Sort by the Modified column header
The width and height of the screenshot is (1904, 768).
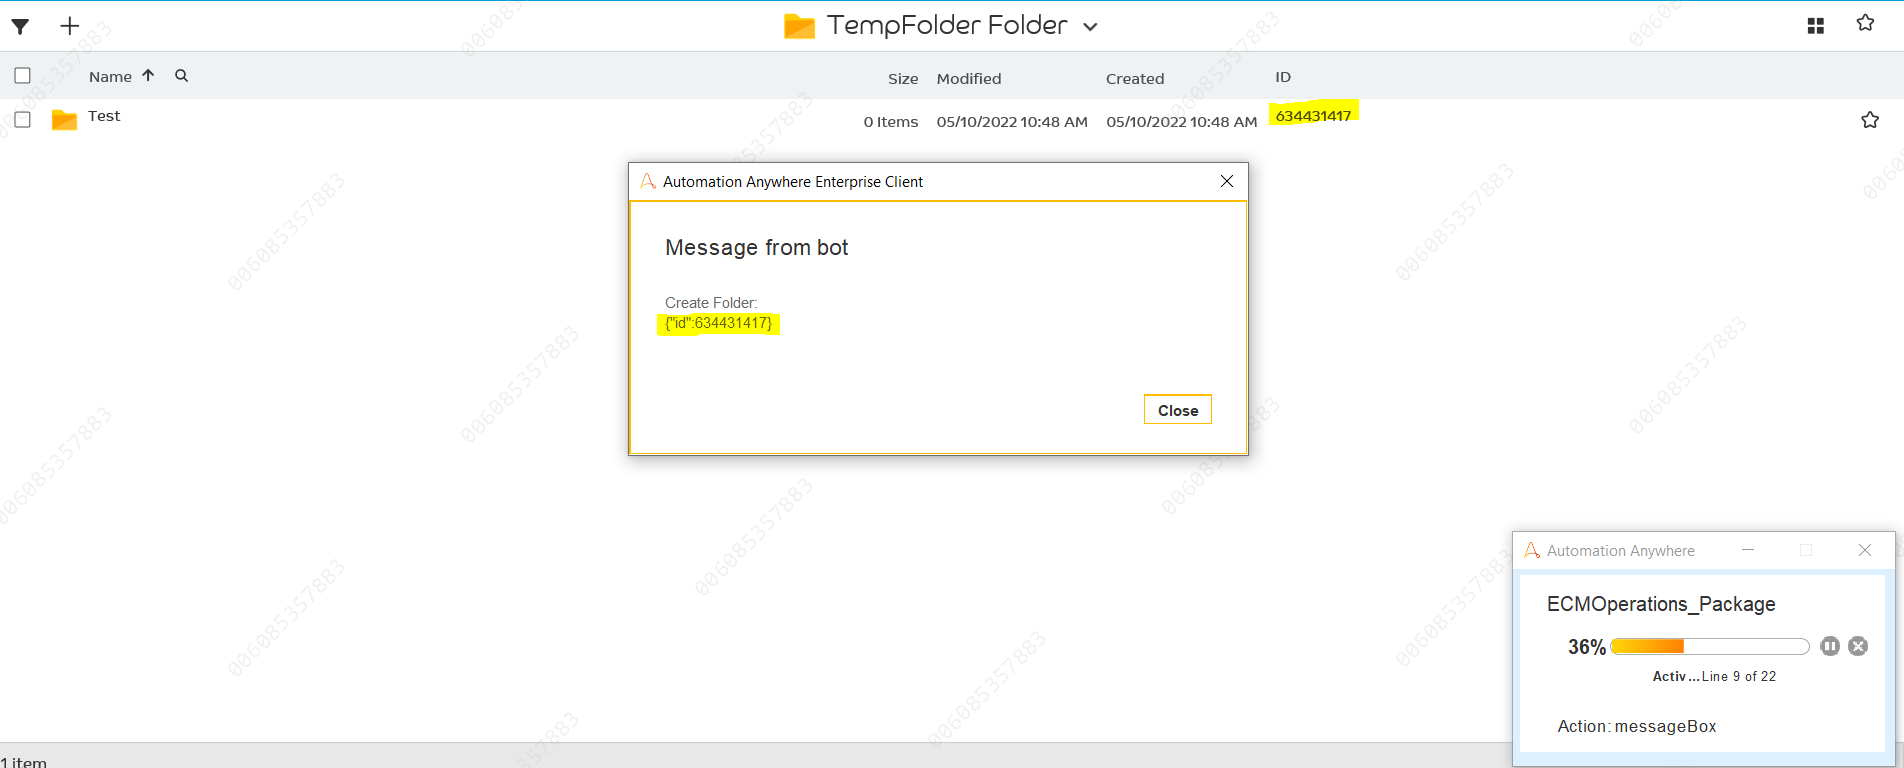click(969, 79)
